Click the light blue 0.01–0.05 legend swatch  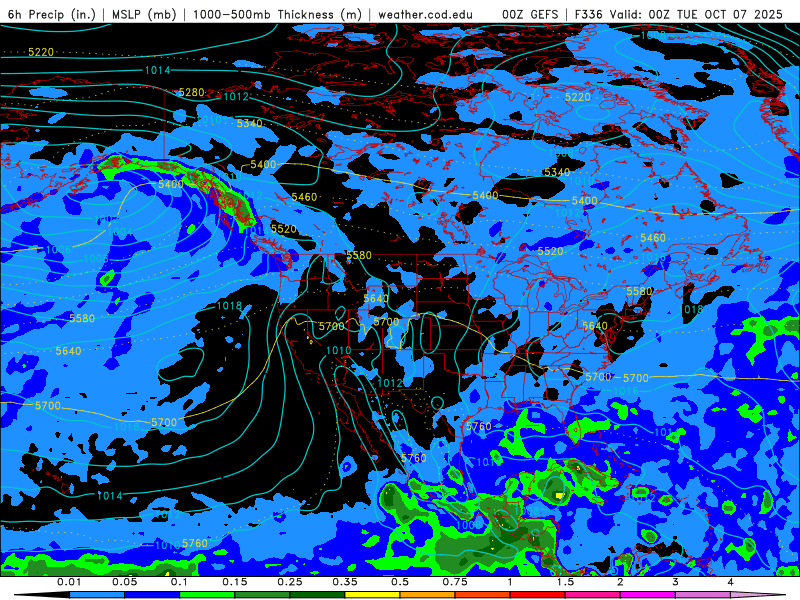(96, 595)
